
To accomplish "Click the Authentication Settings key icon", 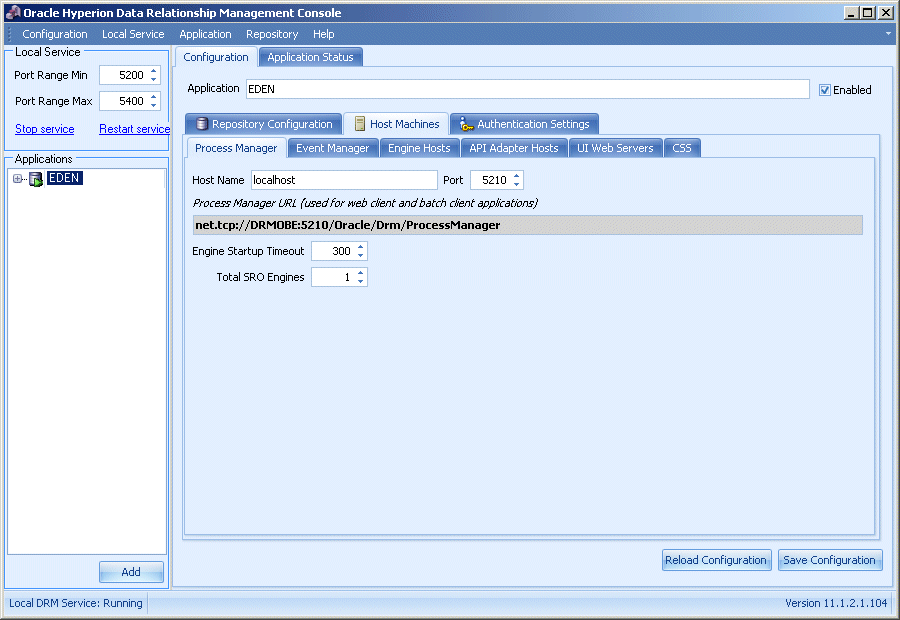I will 465,123.
